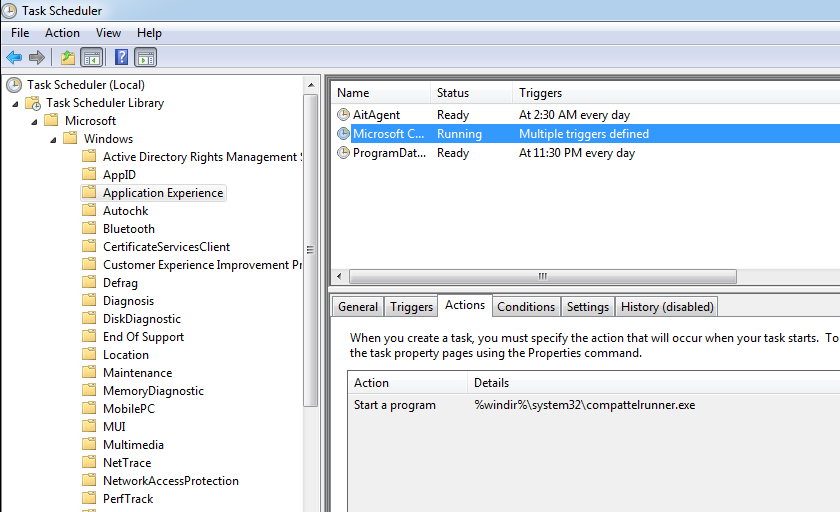840x512 pixels.
Task: Click the horizontal scrollbar in task list
Action: pyautogui.click(x=542, y=276)
